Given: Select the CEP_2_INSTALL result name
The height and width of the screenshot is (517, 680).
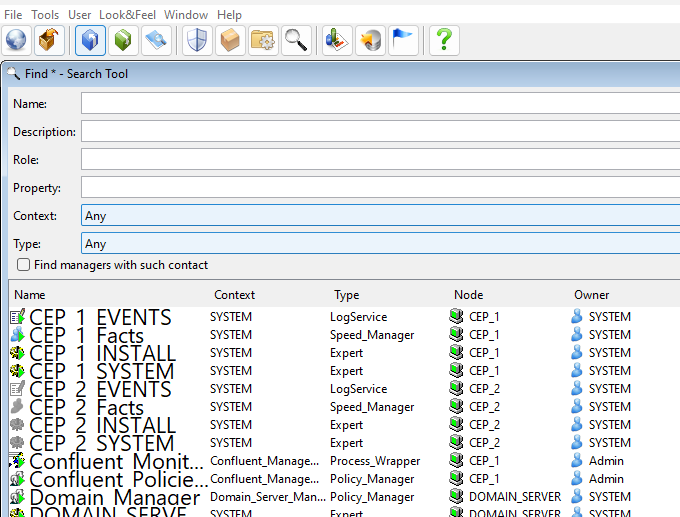Looking at the screenshot, I should (x=103, y=425).
